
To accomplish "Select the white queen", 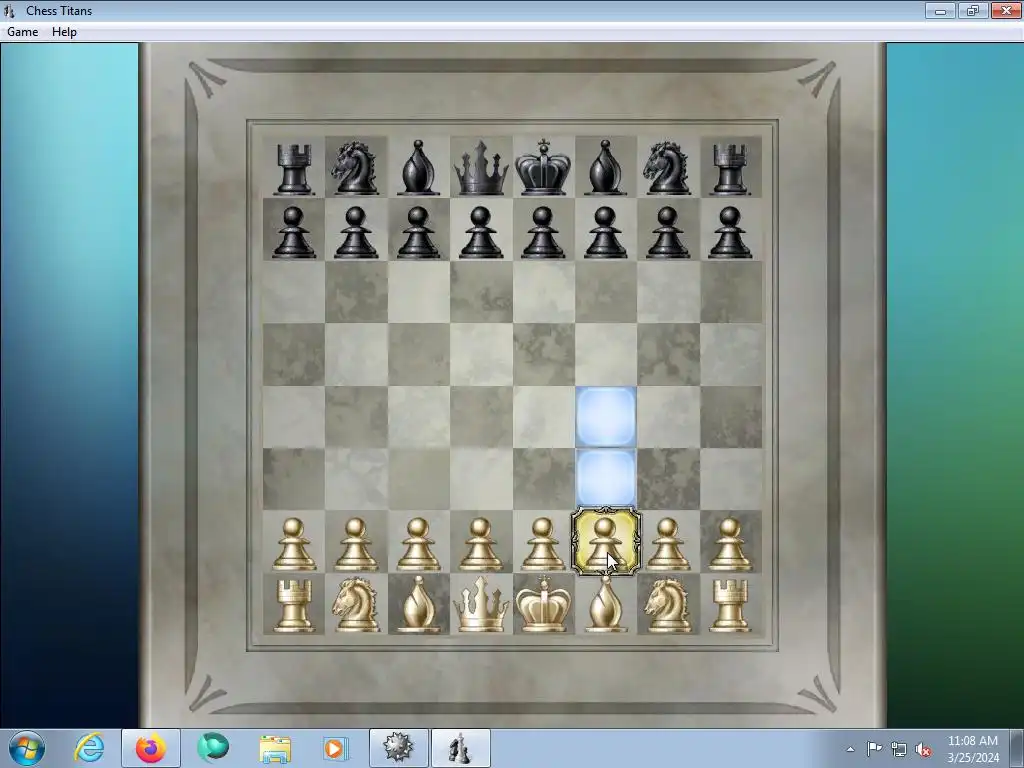I will (481, 604).
